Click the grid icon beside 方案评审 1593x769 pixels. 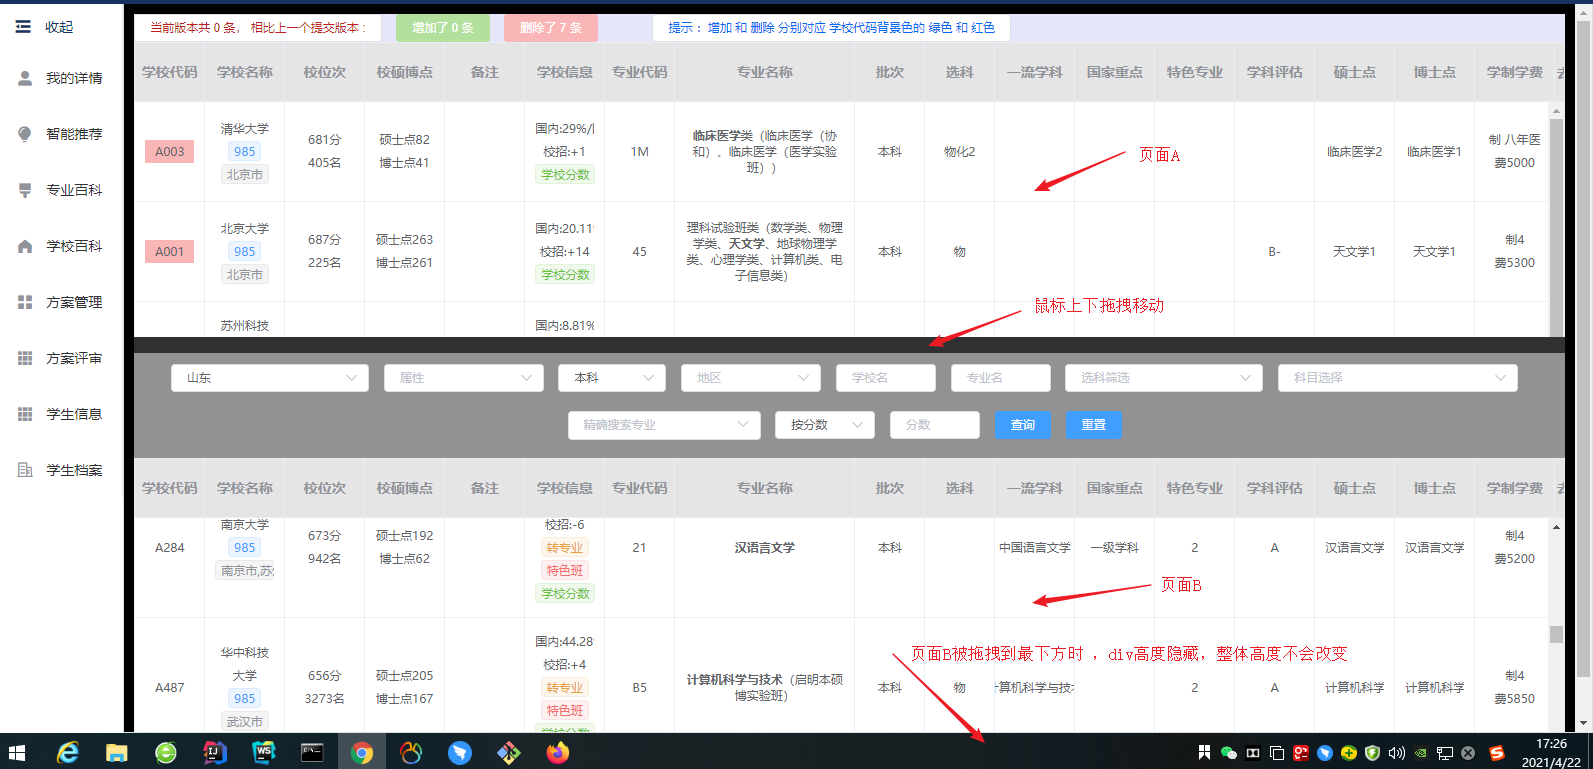pyautogui.click(x=25, y=358)
